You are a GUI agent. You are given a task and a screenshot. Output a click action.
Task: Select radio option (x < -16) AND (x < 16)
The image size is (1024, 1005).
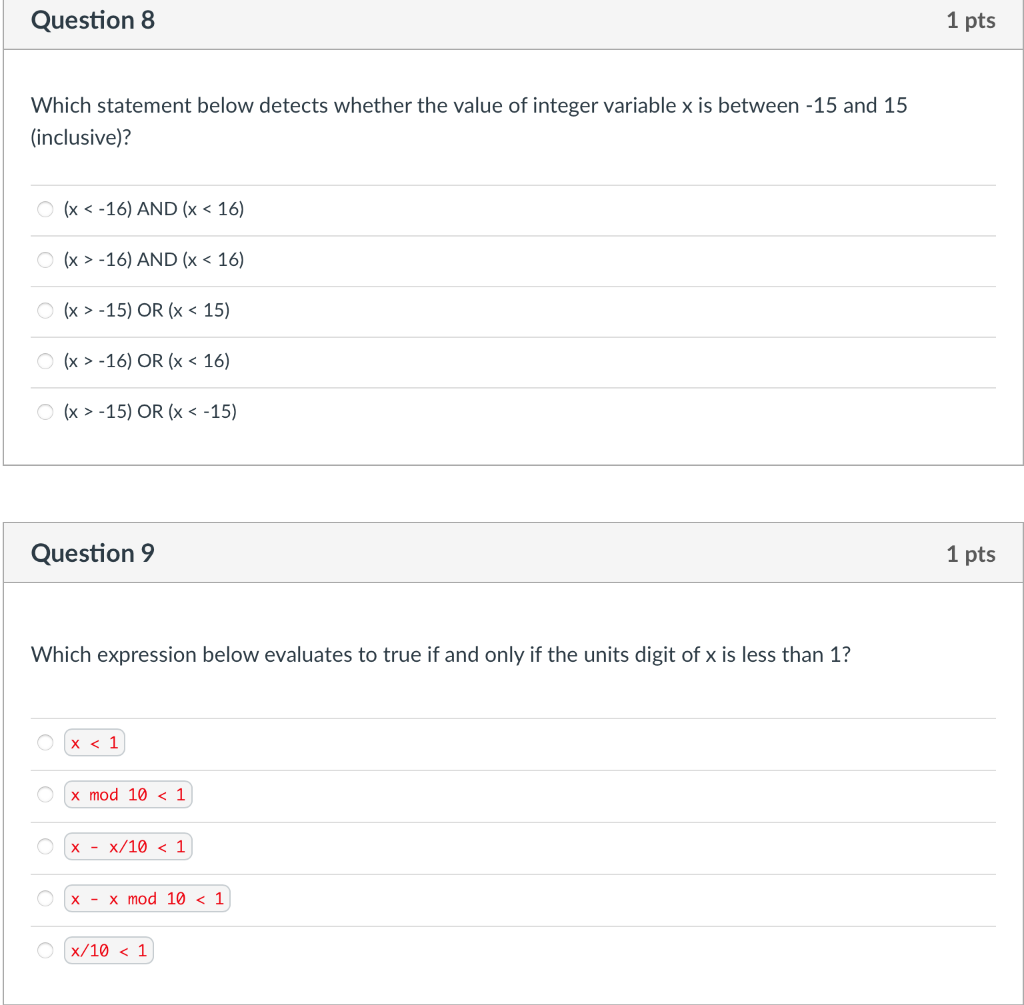45,209
